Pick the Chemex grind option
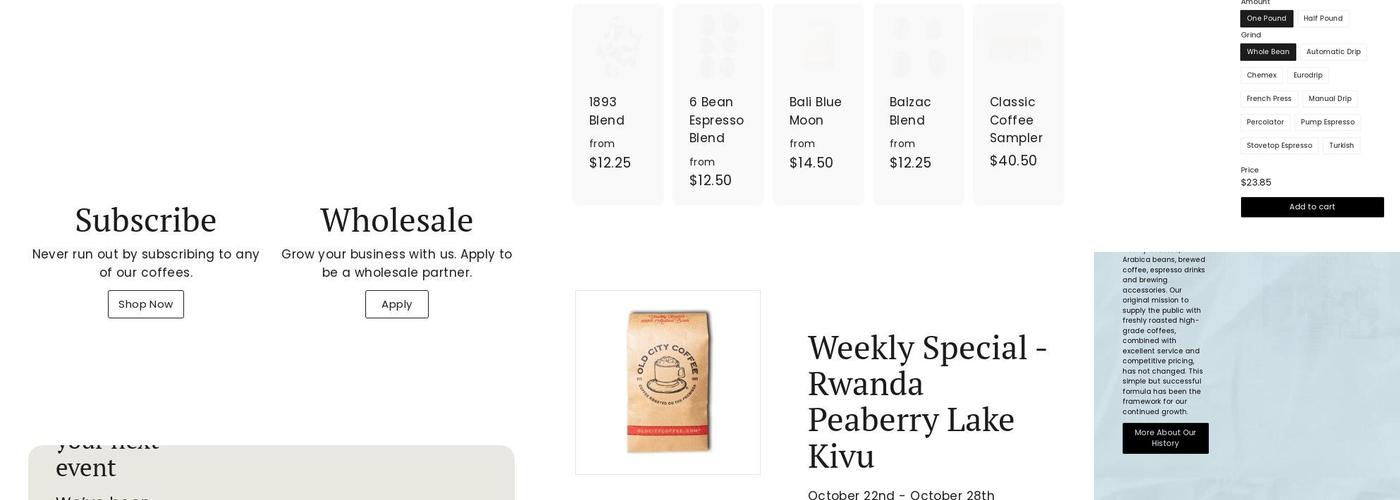Viewport: 1400px width, 500px height. click(x=1261, y=75)
